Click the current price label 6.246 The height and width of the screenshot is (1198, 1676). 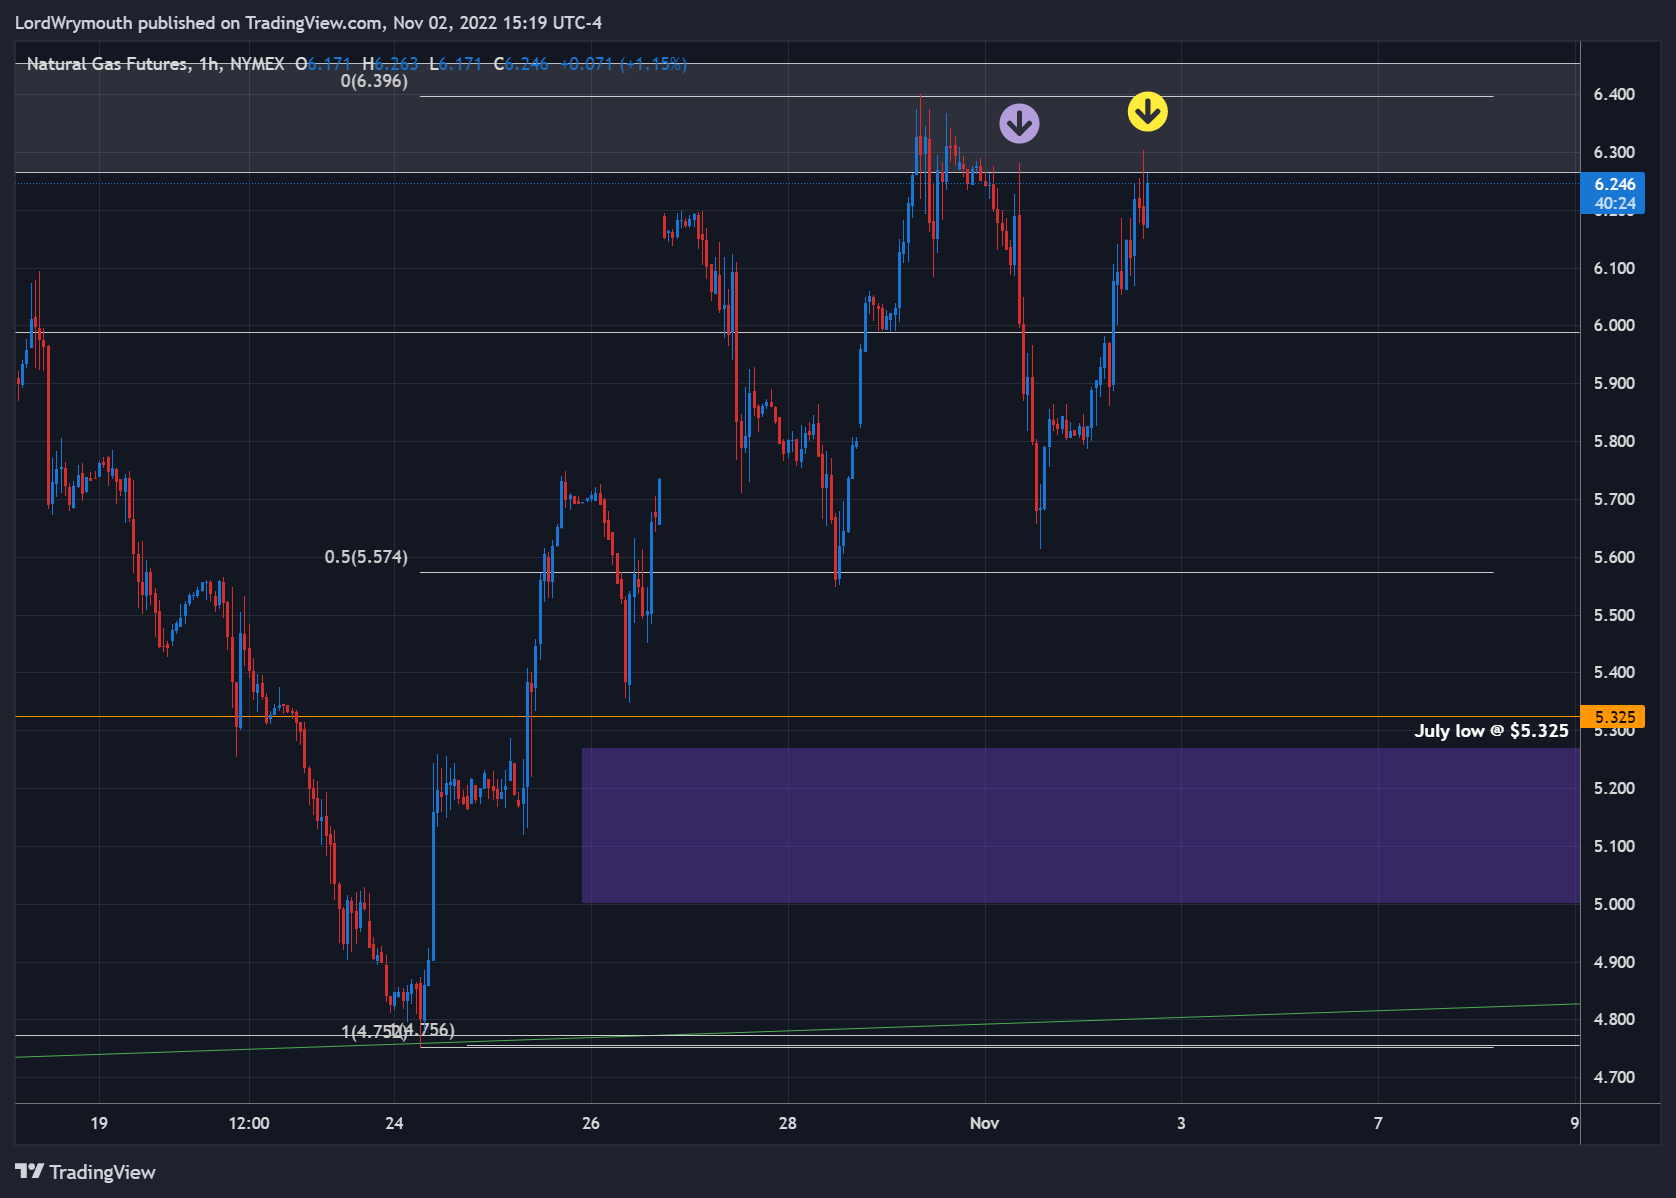coord(1613,193)
